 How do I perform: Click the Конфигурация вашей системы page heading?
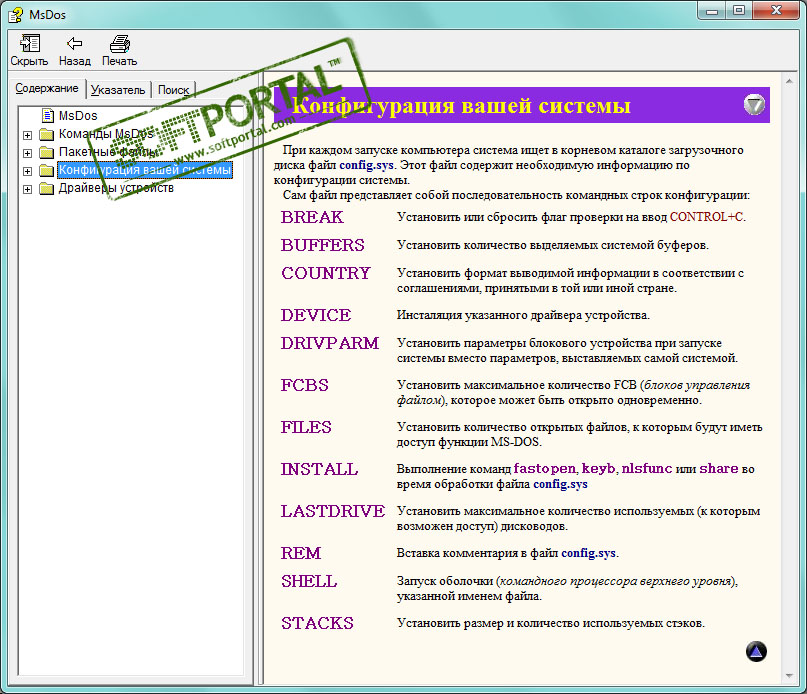tap(461, 106)
